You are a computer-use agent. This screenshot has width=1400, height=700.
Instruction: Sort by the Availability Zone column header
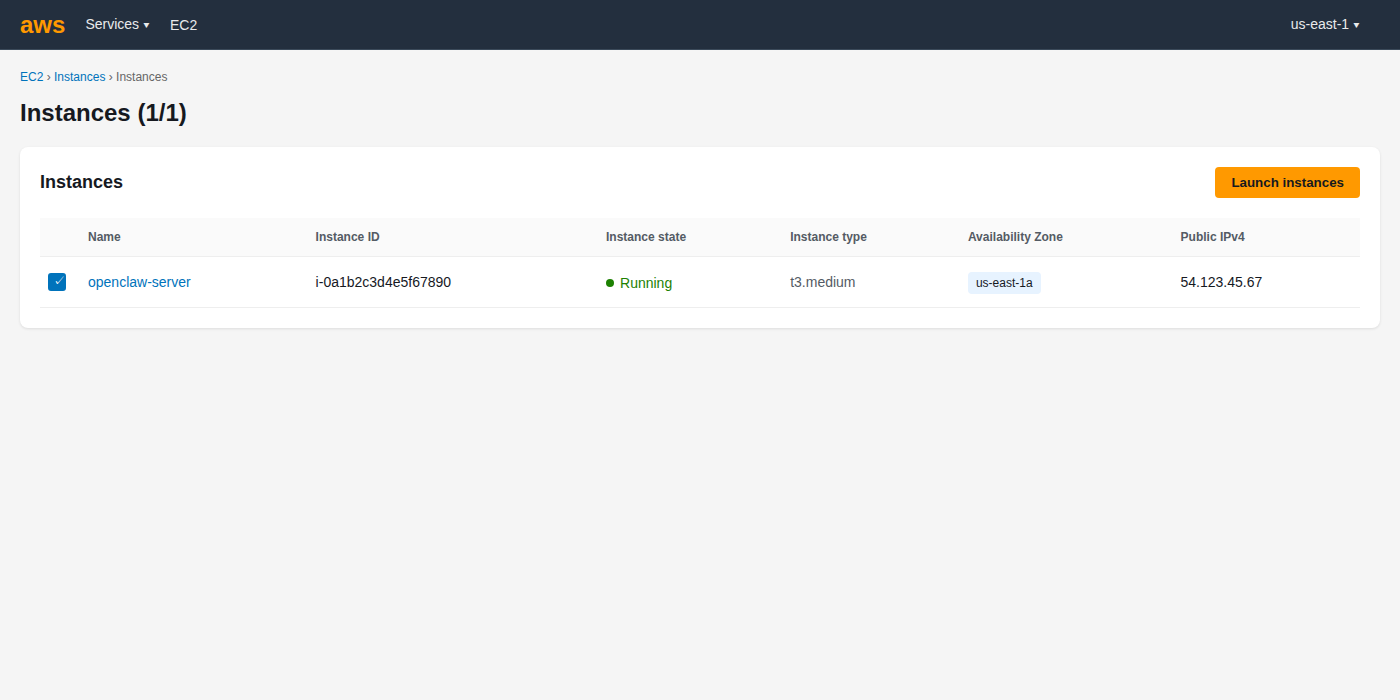tap(1015, 237)
